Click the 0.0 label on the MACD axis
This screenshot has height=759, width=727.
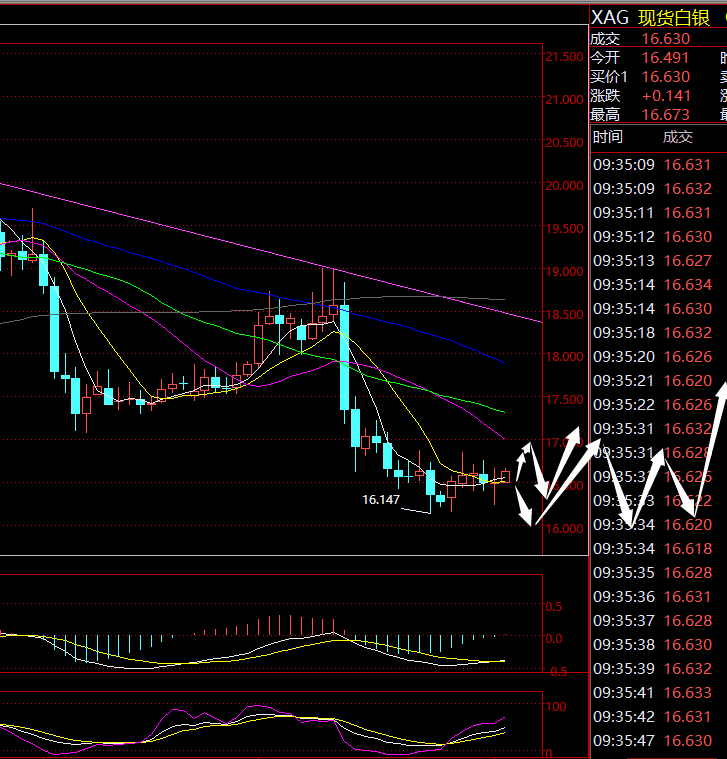tap(554, 639)
